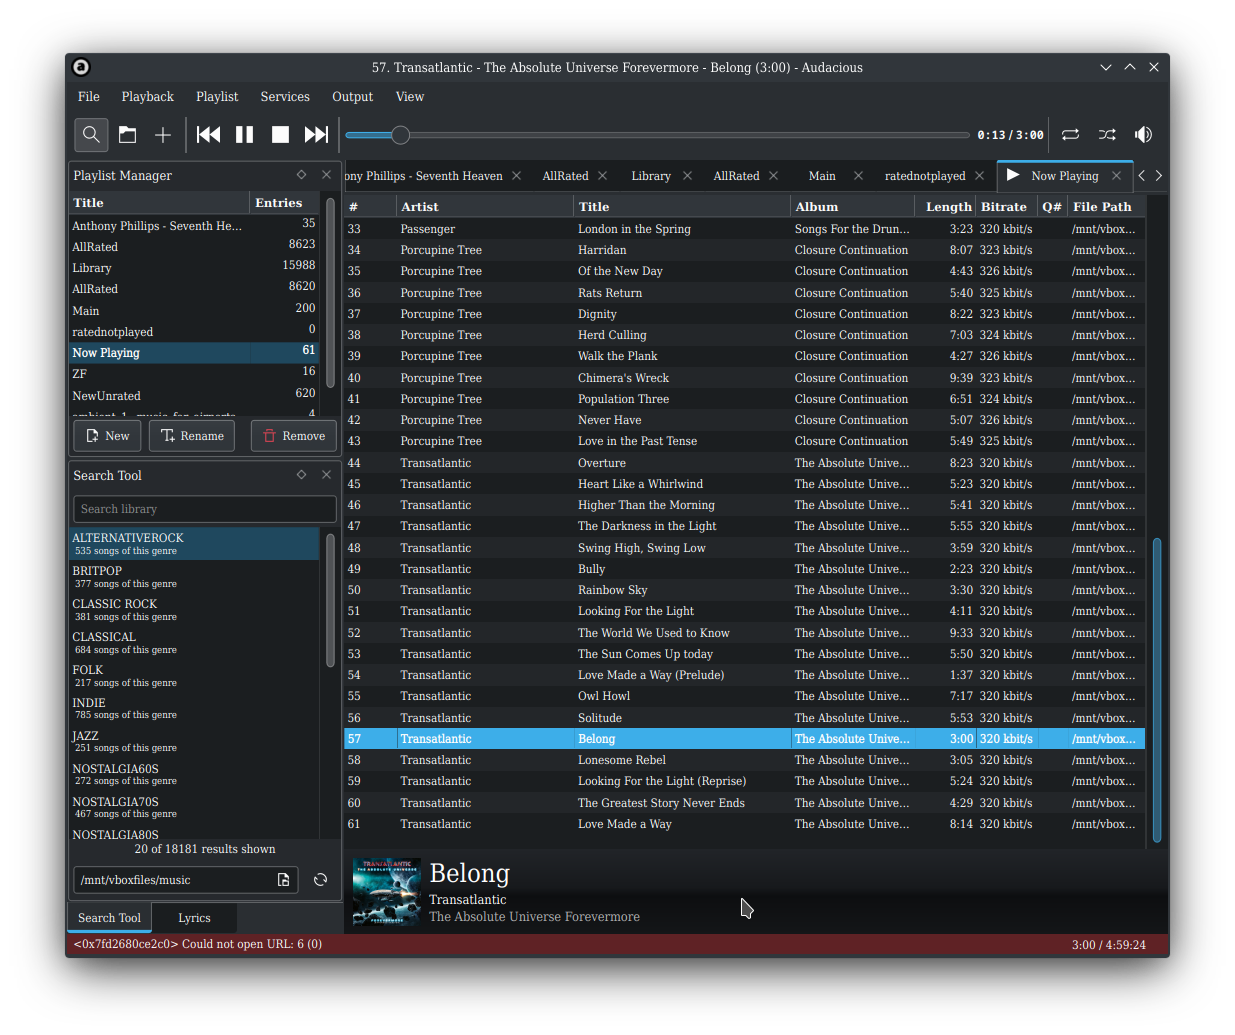Click the Remove playlist button
The image size is (1235, 1035).
coord(294,436)
